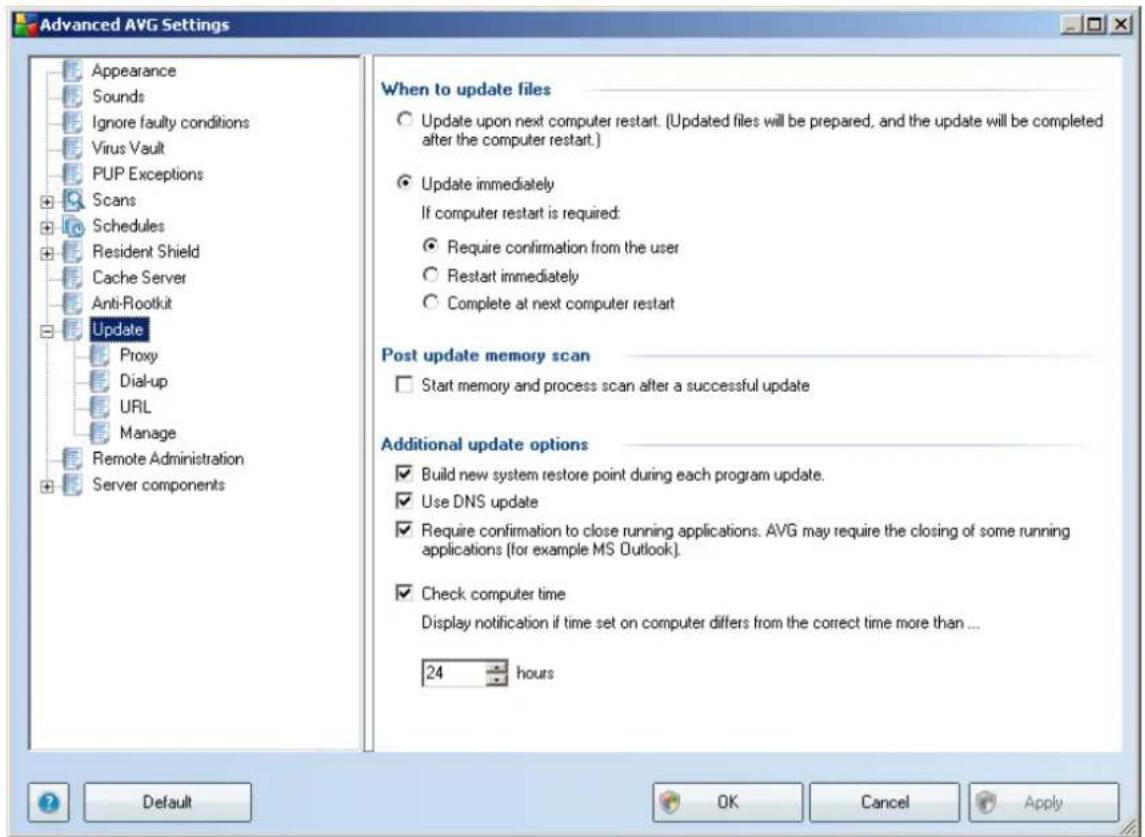The width and height of the screenshot is (1145, 837).
Task: Expand the Schedules tree node
Action: pyautogui.click(x=47, y=227)
